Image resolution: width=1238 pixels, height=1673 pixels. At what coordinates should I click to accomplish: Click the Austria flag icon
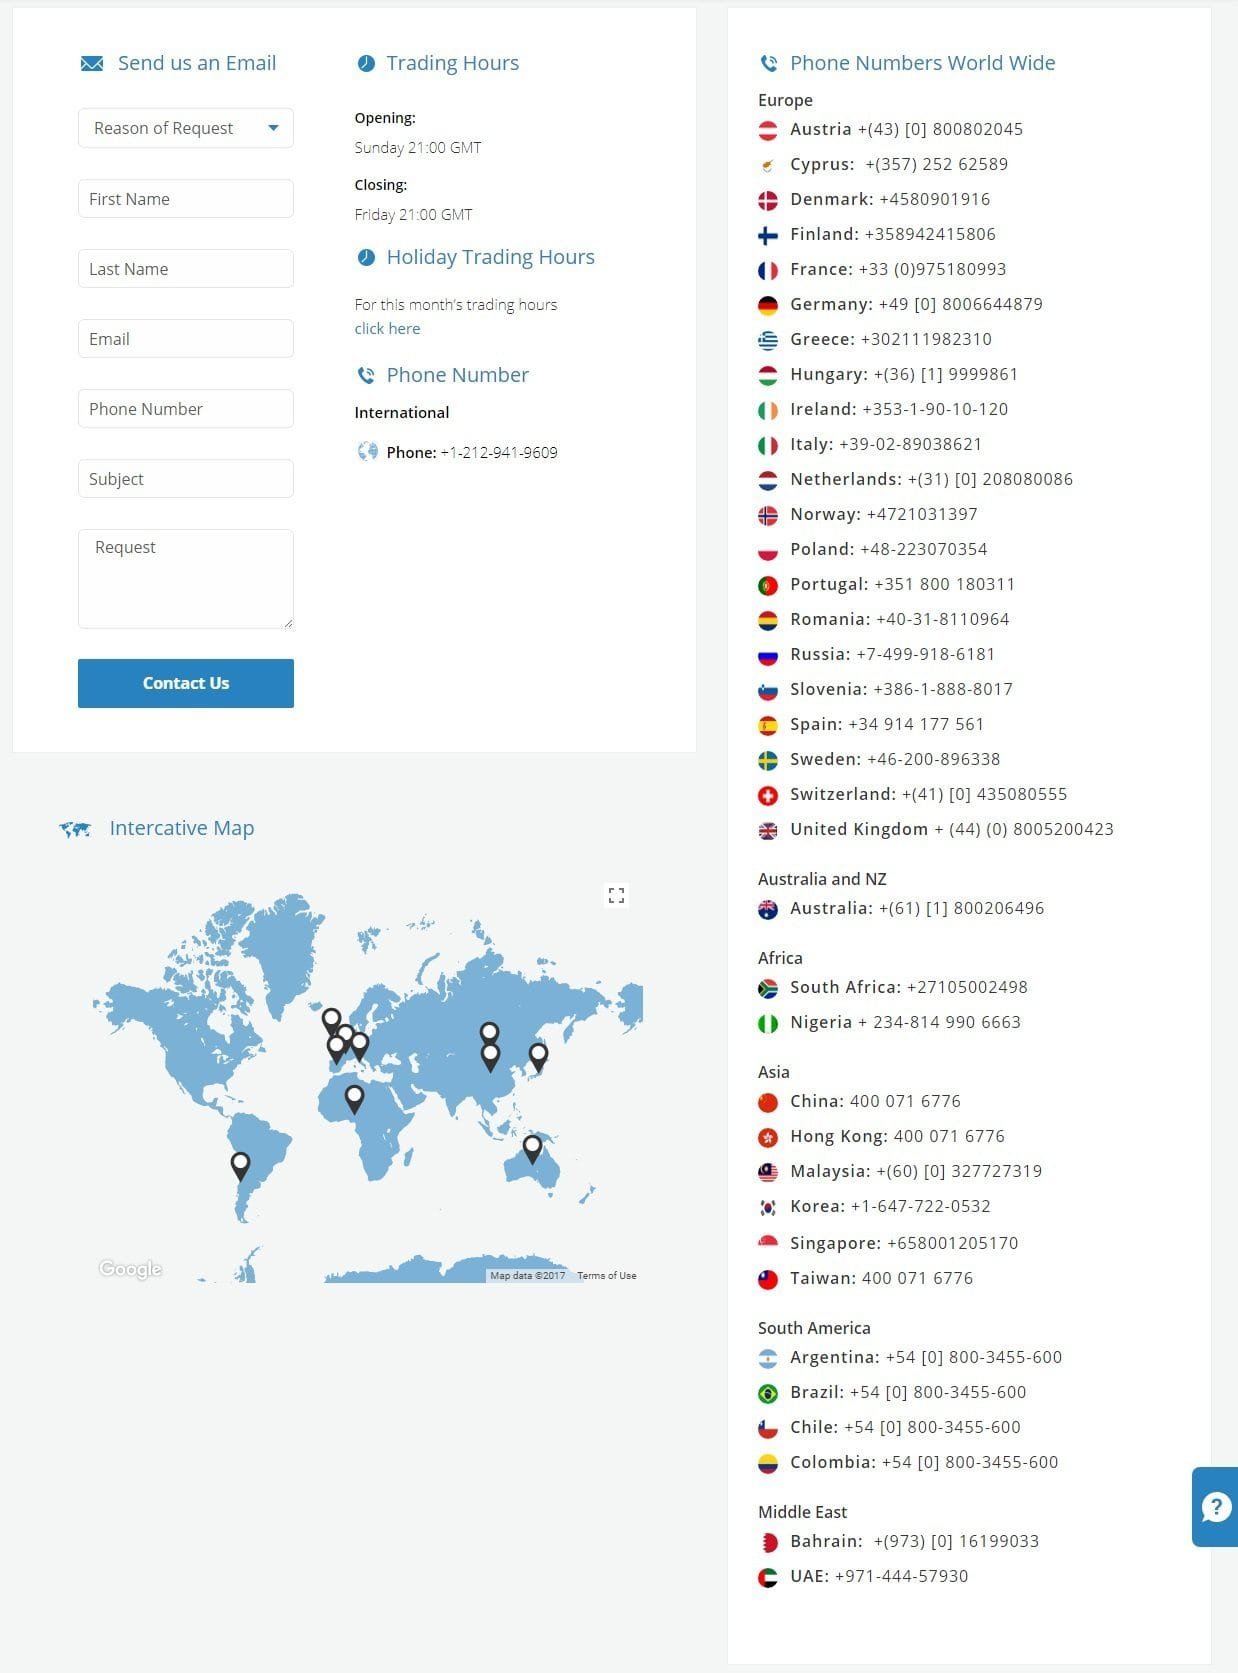(x=768, y=130)
